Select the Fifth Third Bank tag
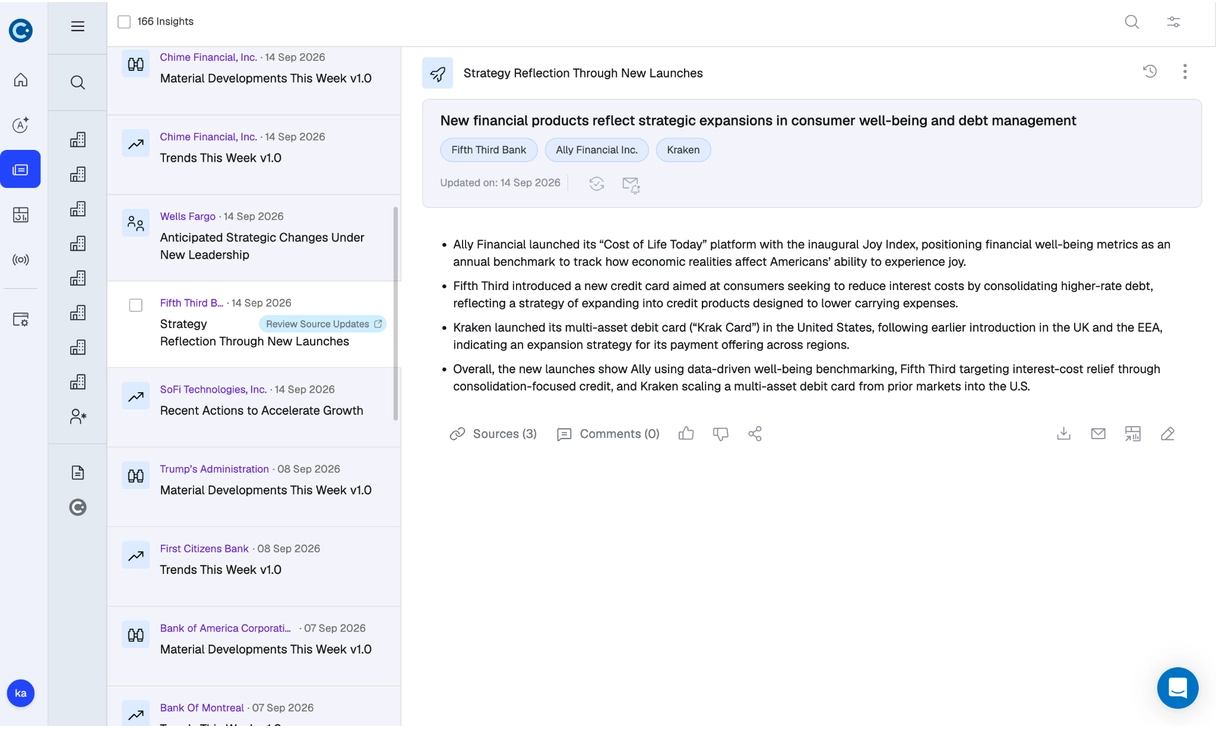Screen dimensions: 1216x729 [489, 150]
